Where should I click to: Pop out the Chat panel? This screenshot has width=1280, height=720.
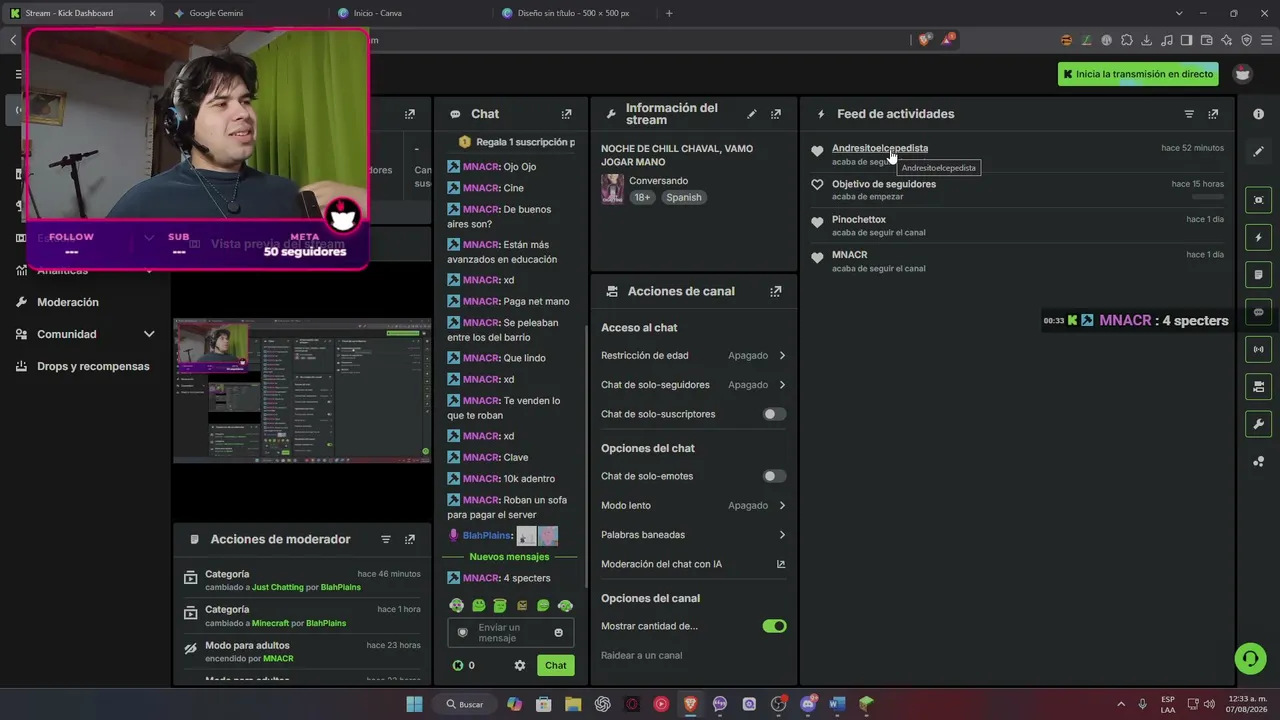[567, 114]
